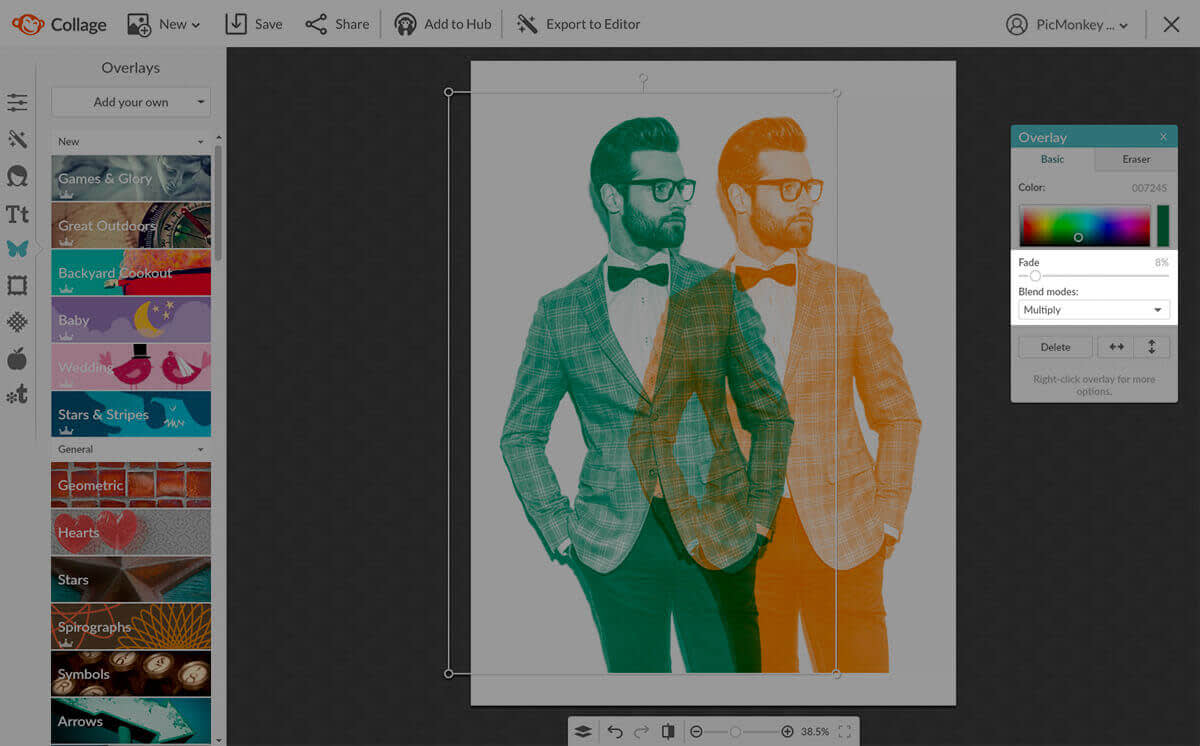Screen dimensions: 1200x746
Task: Open the Overlays butterfly tool
Action: 17,249
